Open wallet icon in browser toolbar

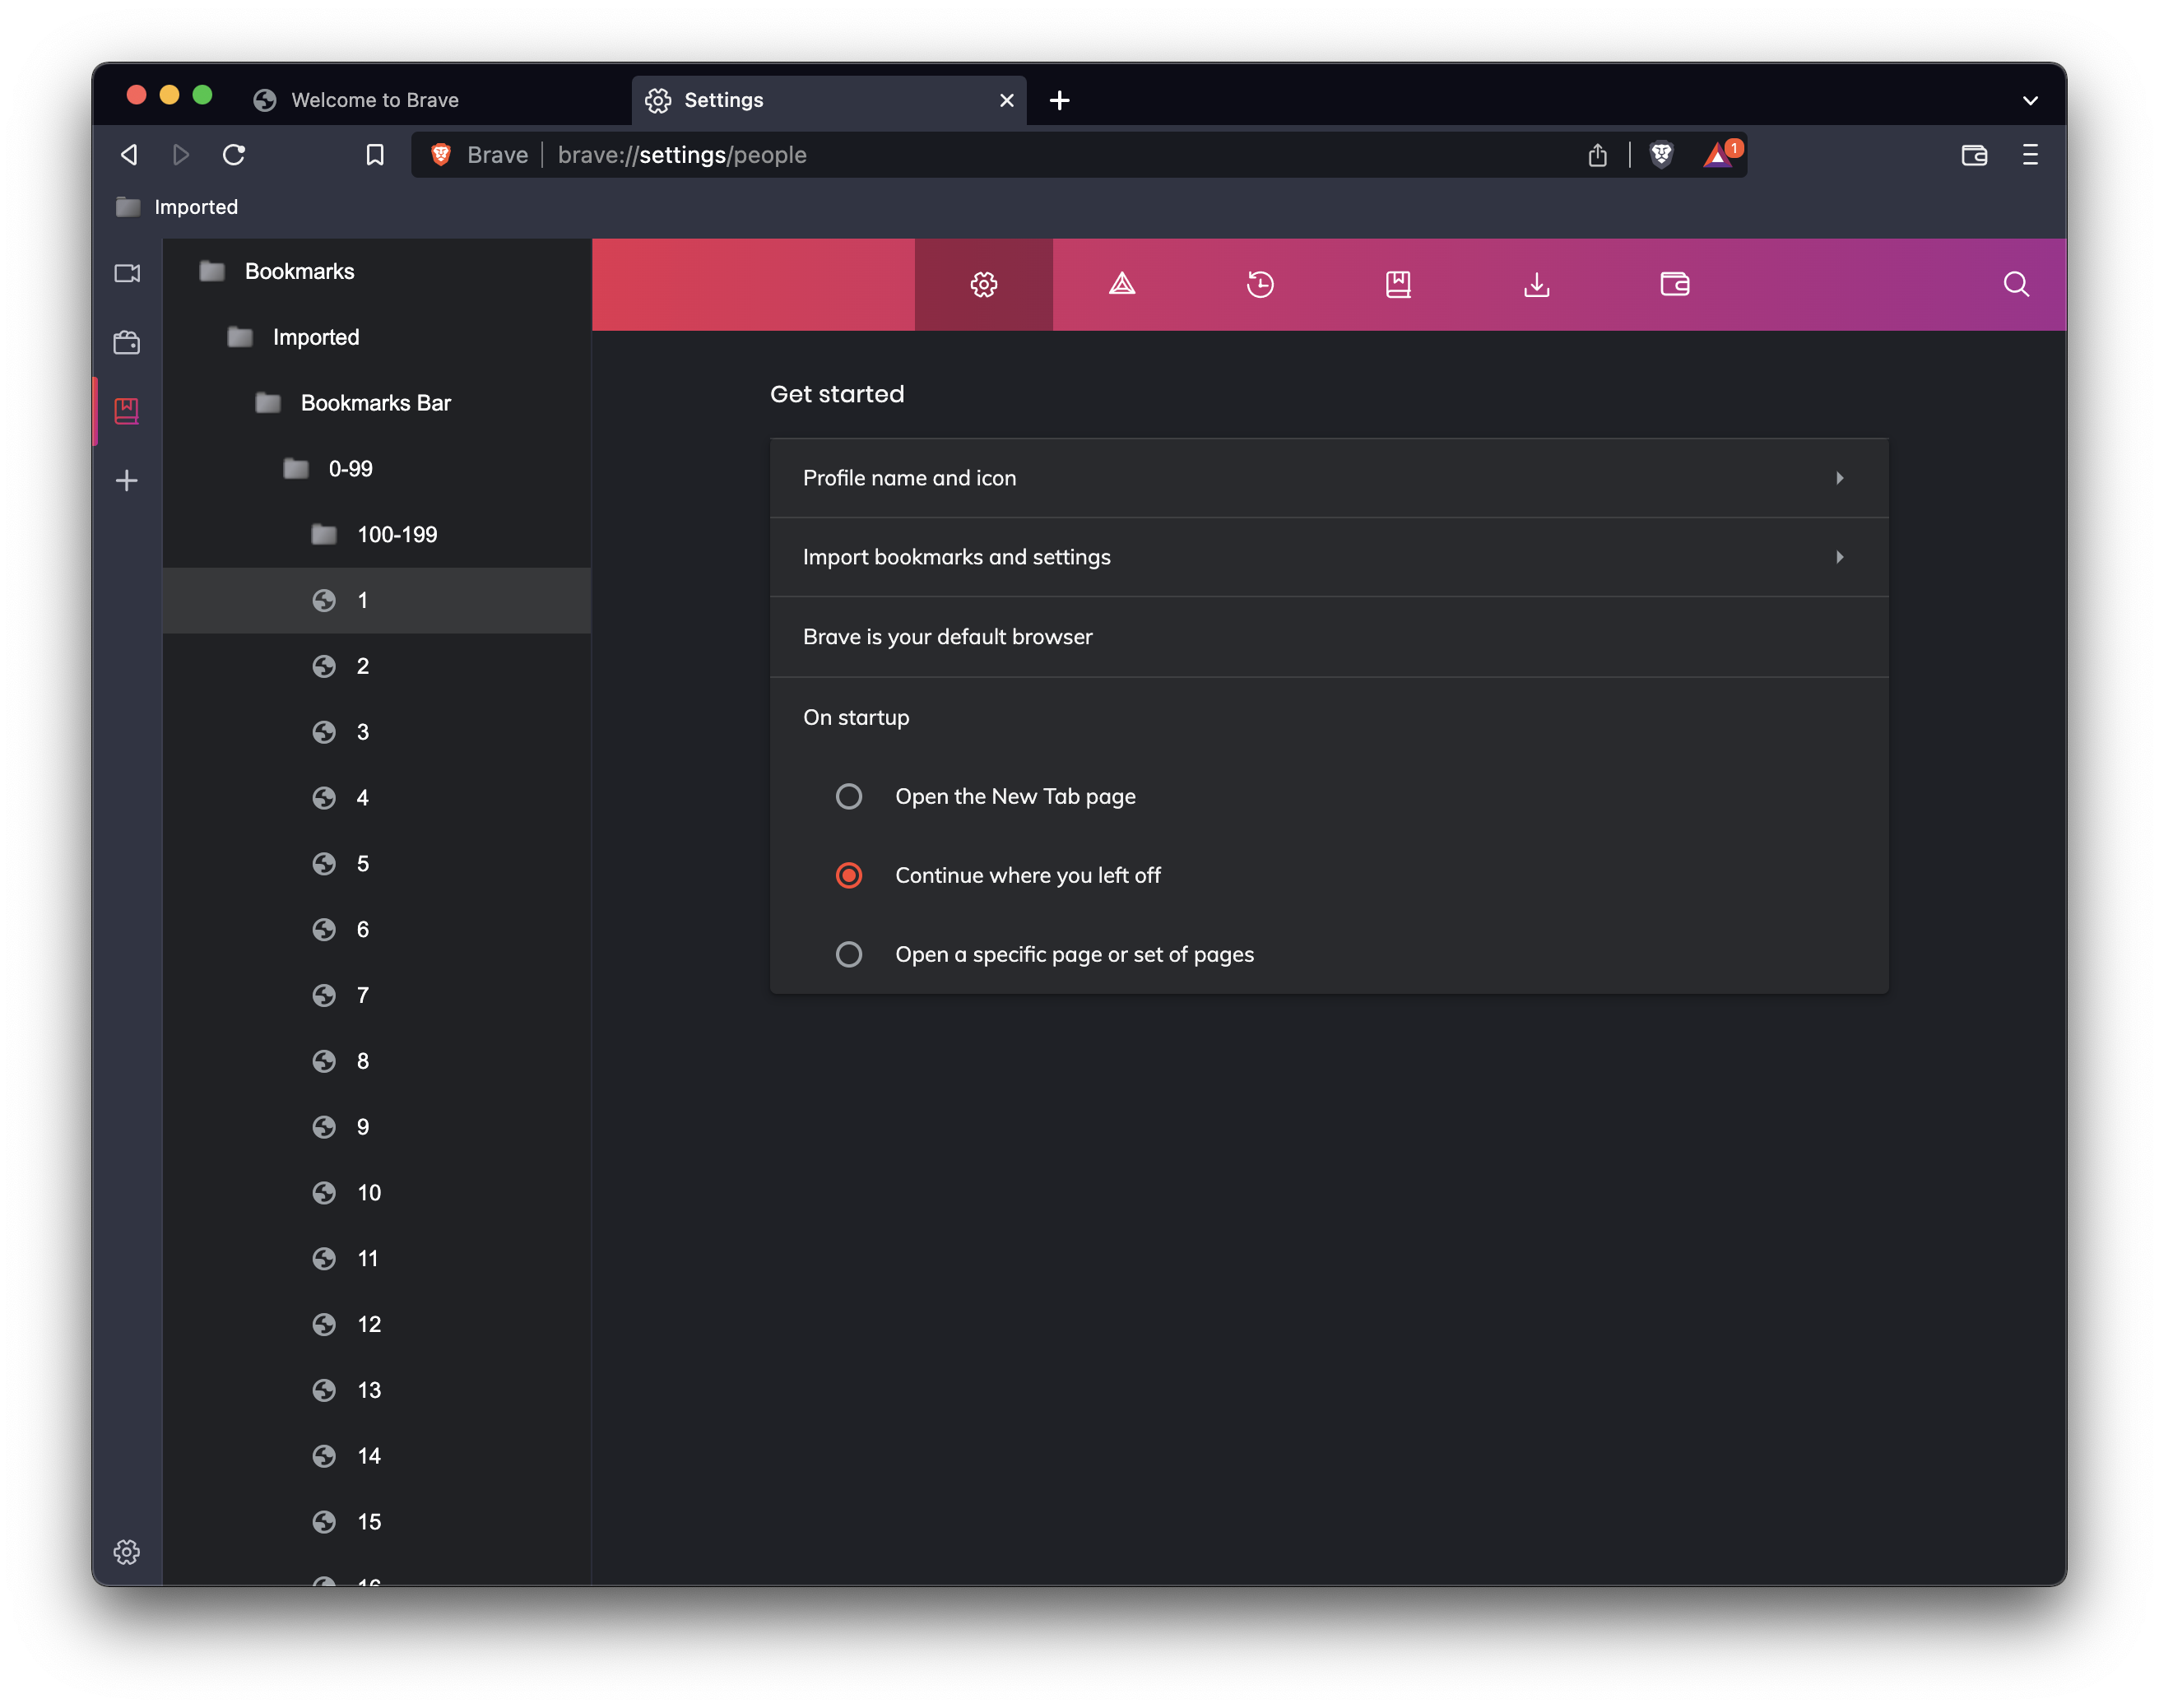tap(1973, 155)
